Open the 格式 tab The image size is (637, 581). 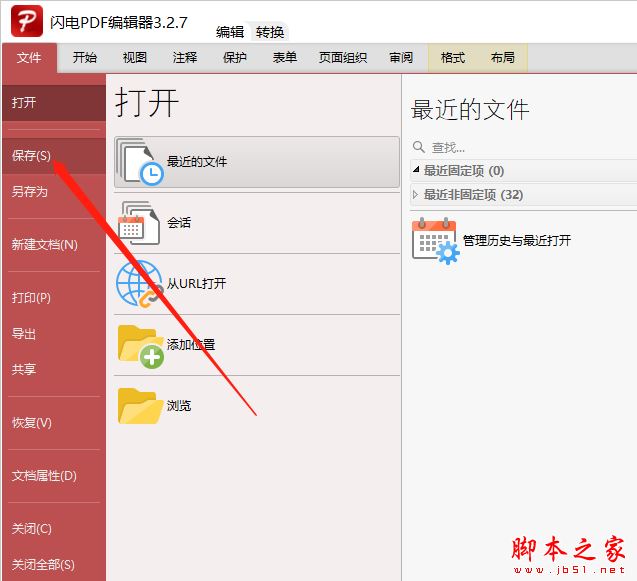pos(453,58)
